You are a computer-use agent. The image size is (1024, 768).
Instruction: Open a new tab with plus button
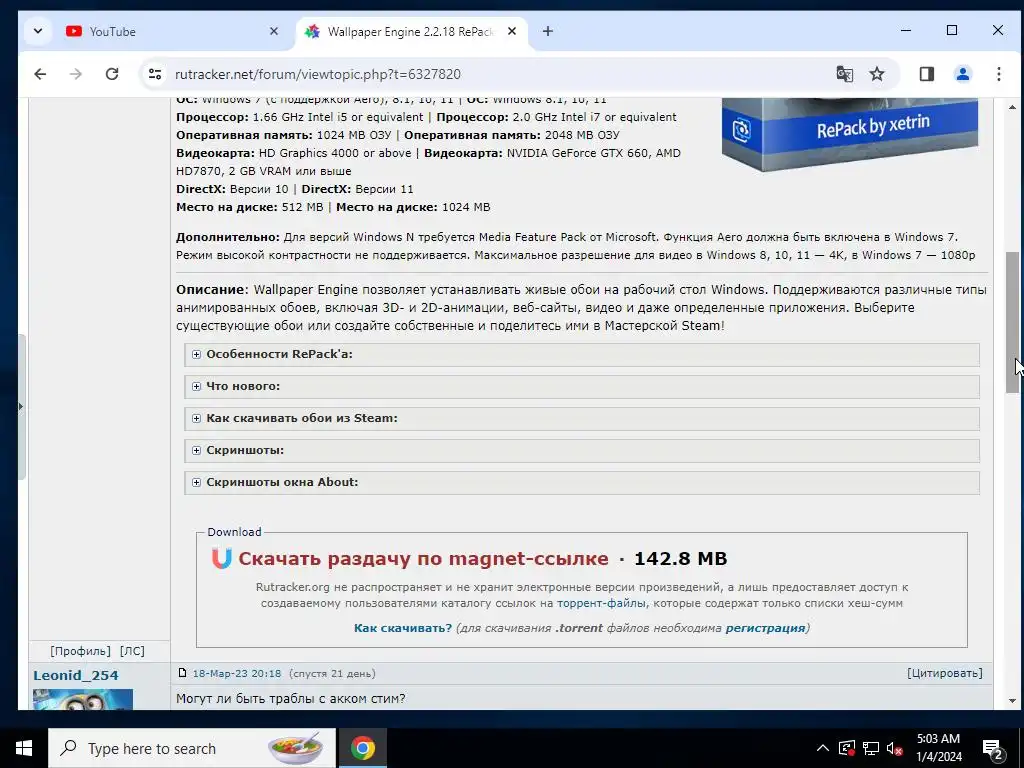coord(548,31)
